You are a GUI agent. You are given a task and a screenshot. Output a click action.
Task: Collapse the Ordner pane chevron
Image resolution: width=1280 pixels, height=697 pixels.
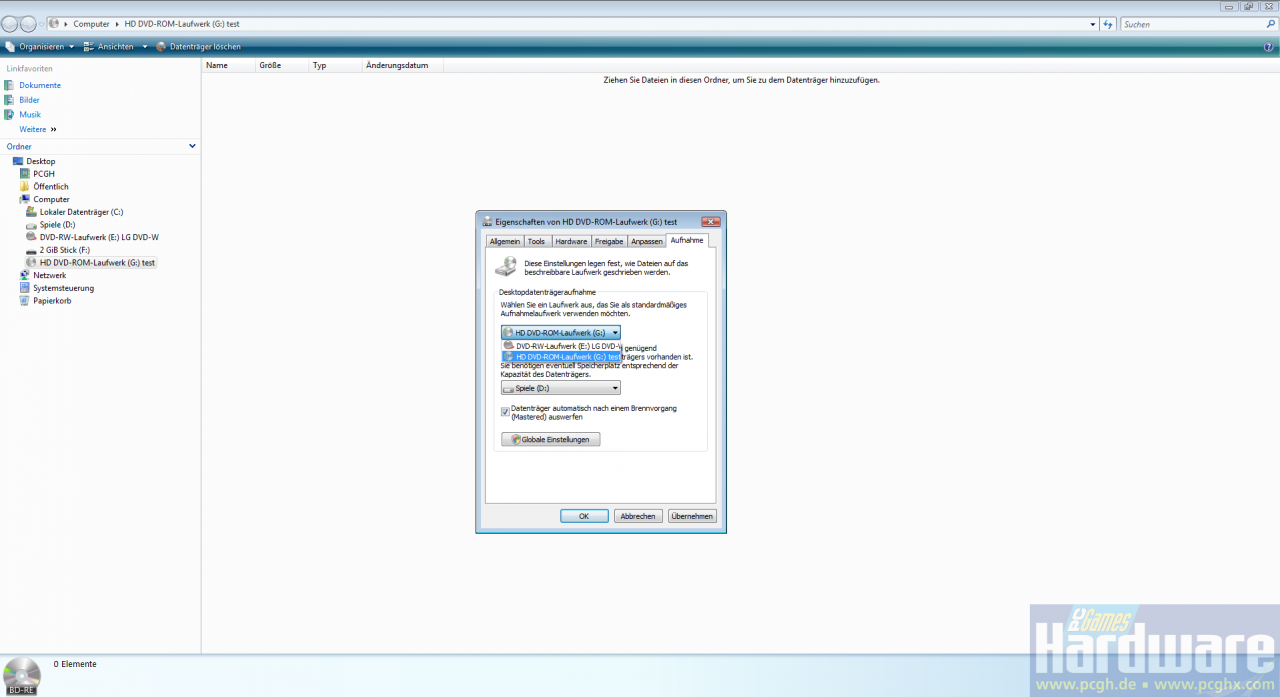tap(193, 146)
